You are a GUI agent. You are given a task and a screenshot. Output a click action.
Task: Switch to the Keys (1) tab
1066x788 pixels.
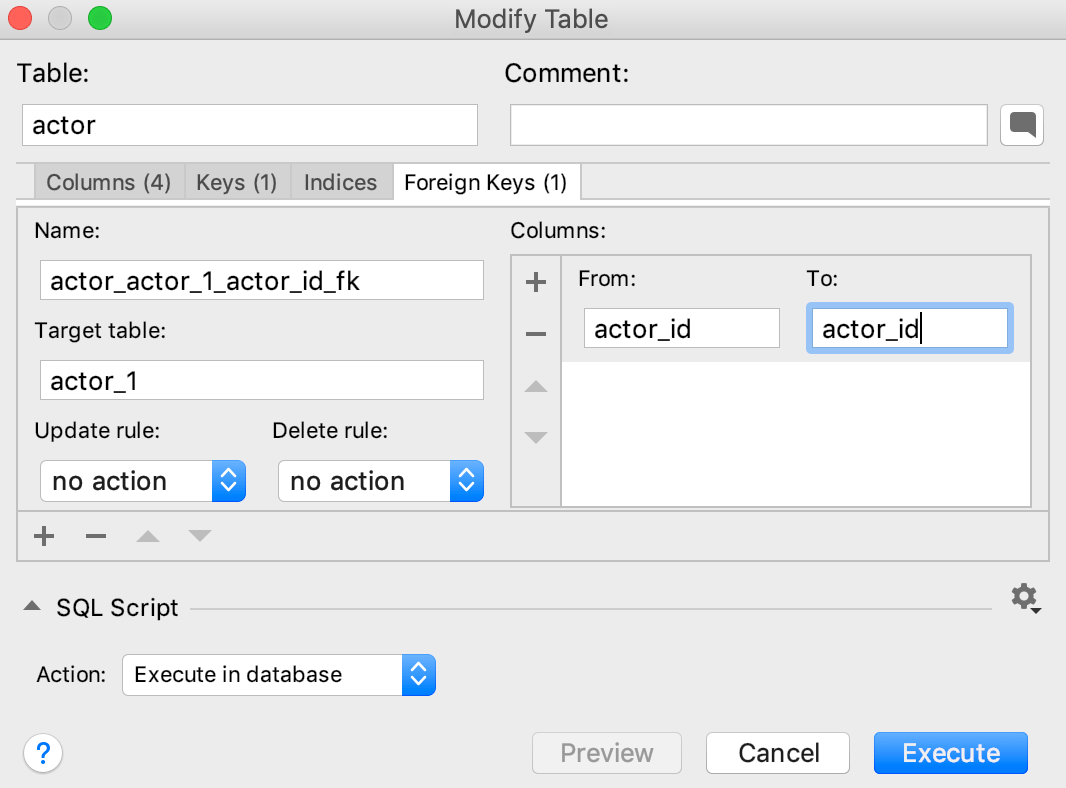pos(237,182)
